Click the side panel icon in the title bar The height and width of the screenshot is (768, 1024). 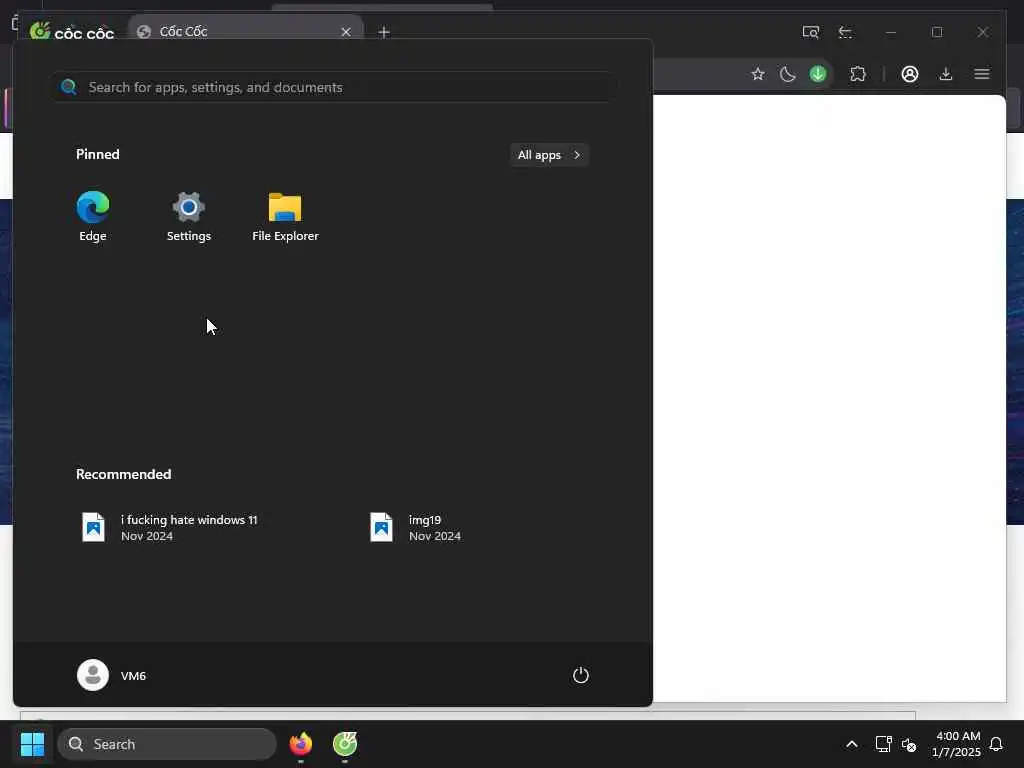coord(845,32)
